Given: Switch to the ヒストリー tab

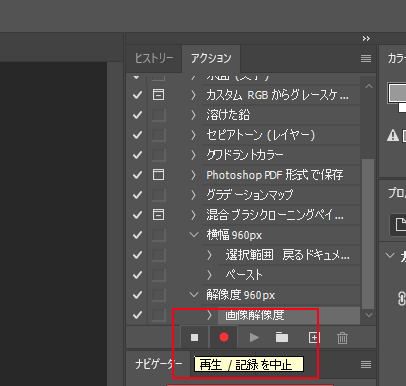Looking at the screenshot, I should [x=154, y=59].
